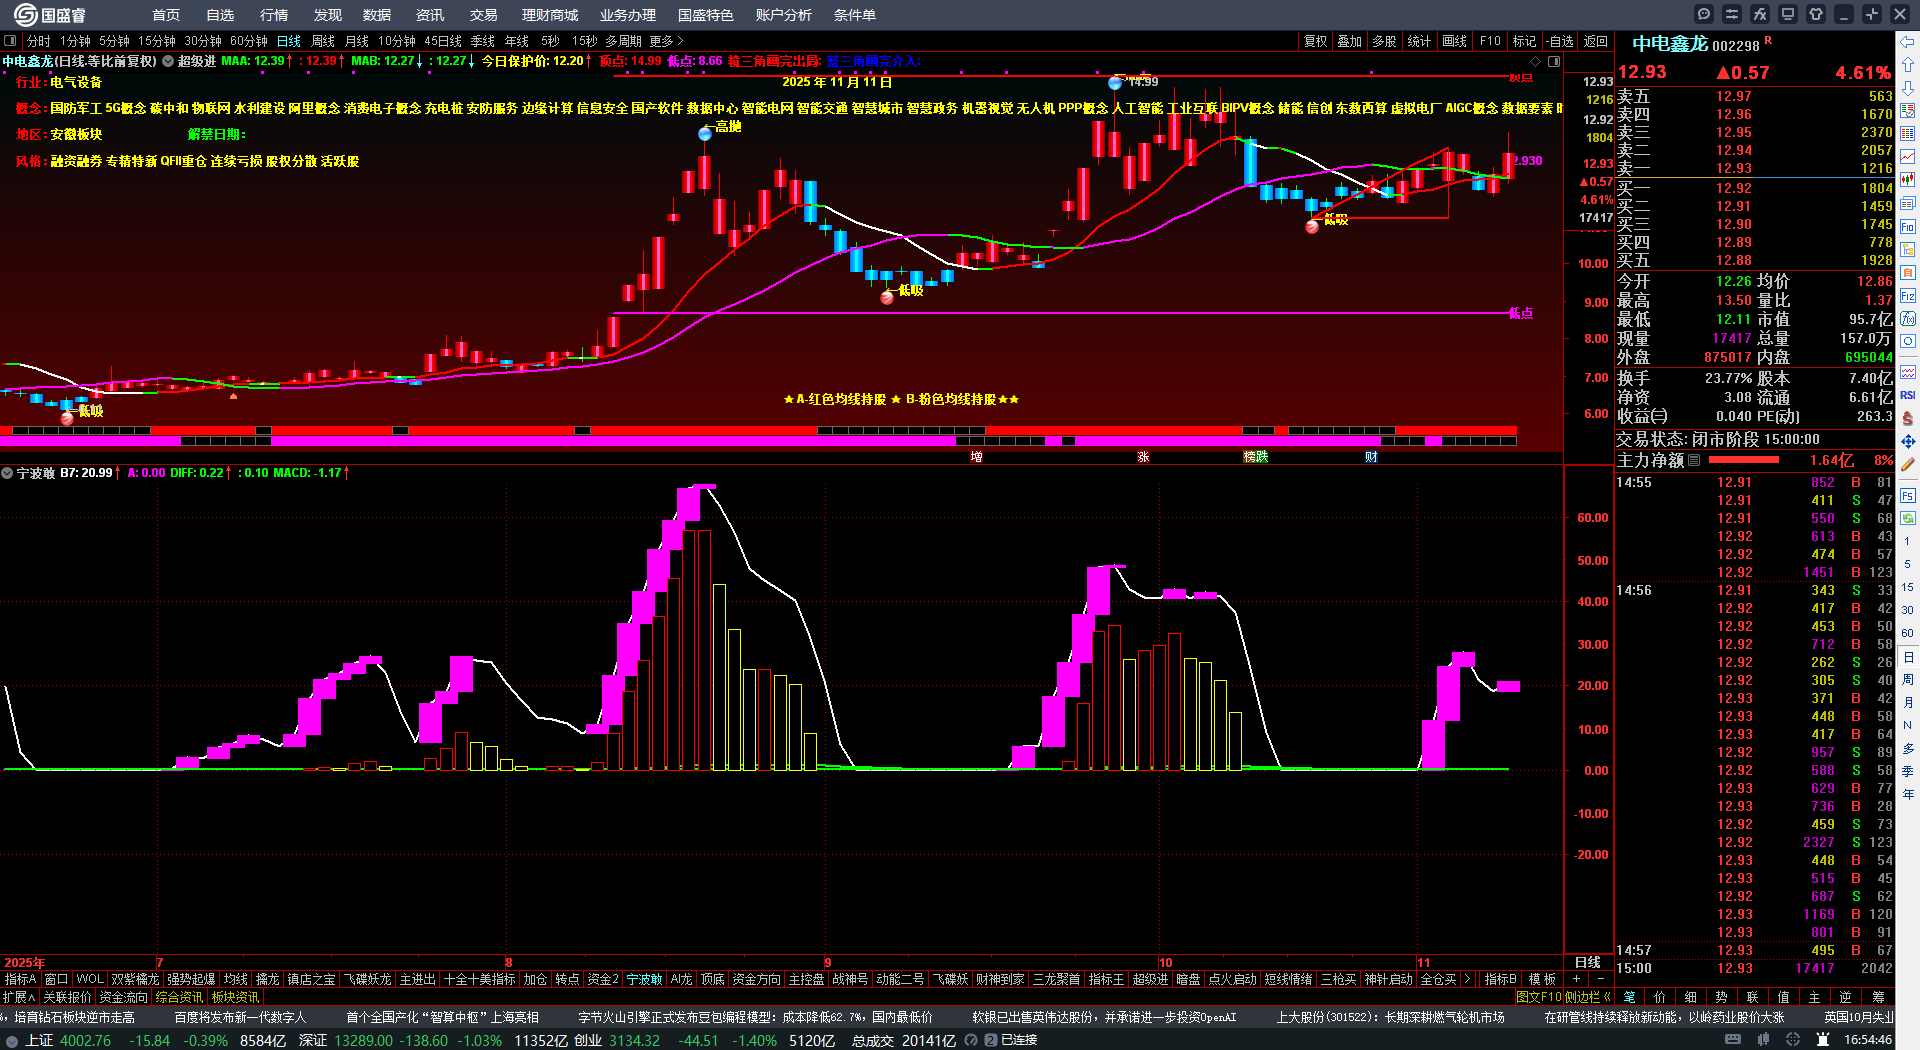Toggle the 叠加 overlay option

tap(1350, 41)
